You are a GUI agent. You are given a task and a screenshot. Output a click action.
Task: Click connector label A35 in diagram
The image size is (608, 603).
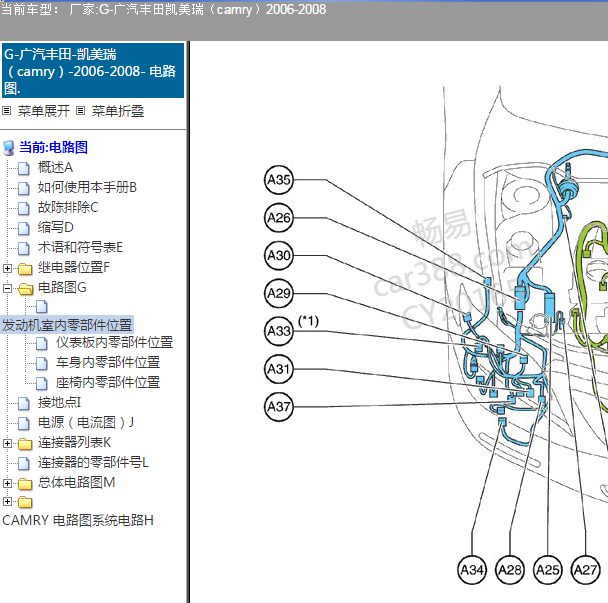(x=279, y=180)
